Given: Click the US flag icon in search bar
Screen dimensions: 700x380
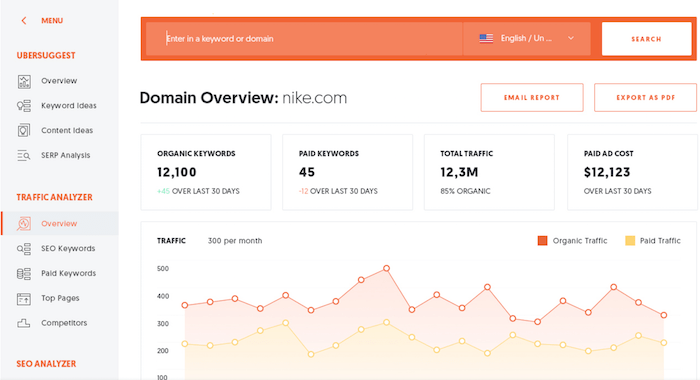Looking at the screenshot, I should coord(486,38).
